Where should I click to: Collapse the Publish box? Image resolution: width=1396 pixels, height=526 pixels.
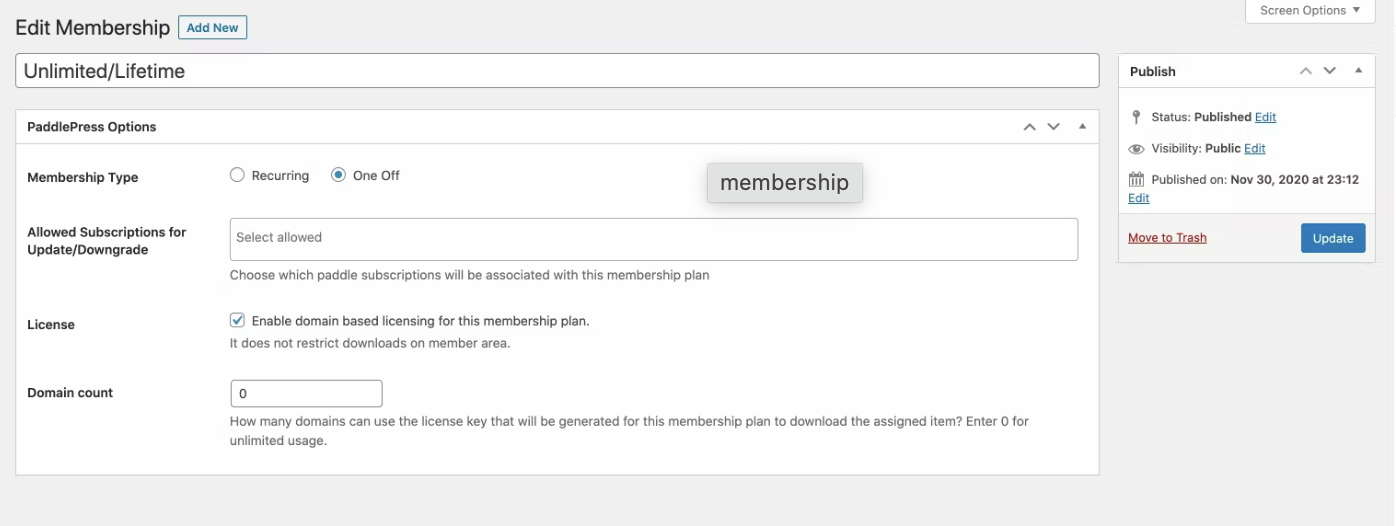click(1358, 71)
